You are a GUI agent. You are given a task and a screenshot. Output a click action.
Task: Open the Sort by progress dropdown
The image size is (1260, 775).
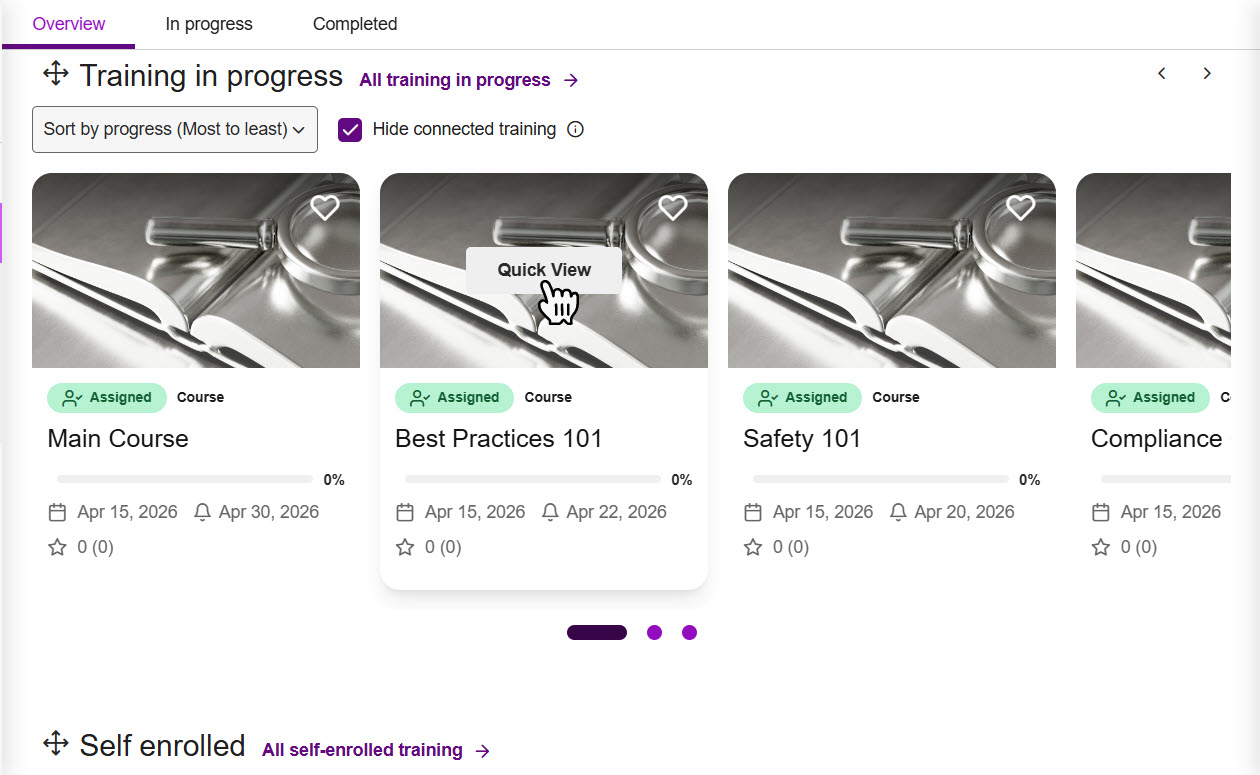click(x=175, y=129)
